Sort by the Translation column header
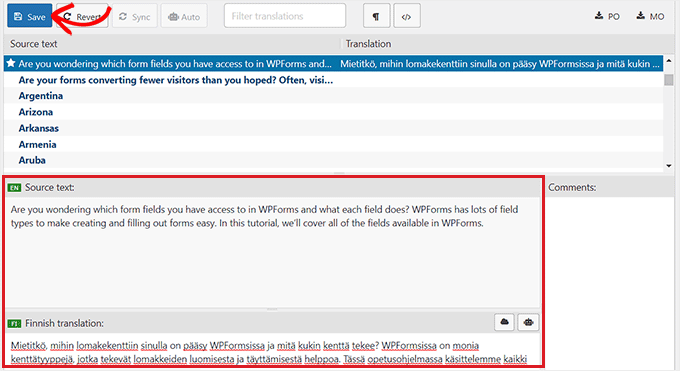Screen dimensions: 680x371 368,44
